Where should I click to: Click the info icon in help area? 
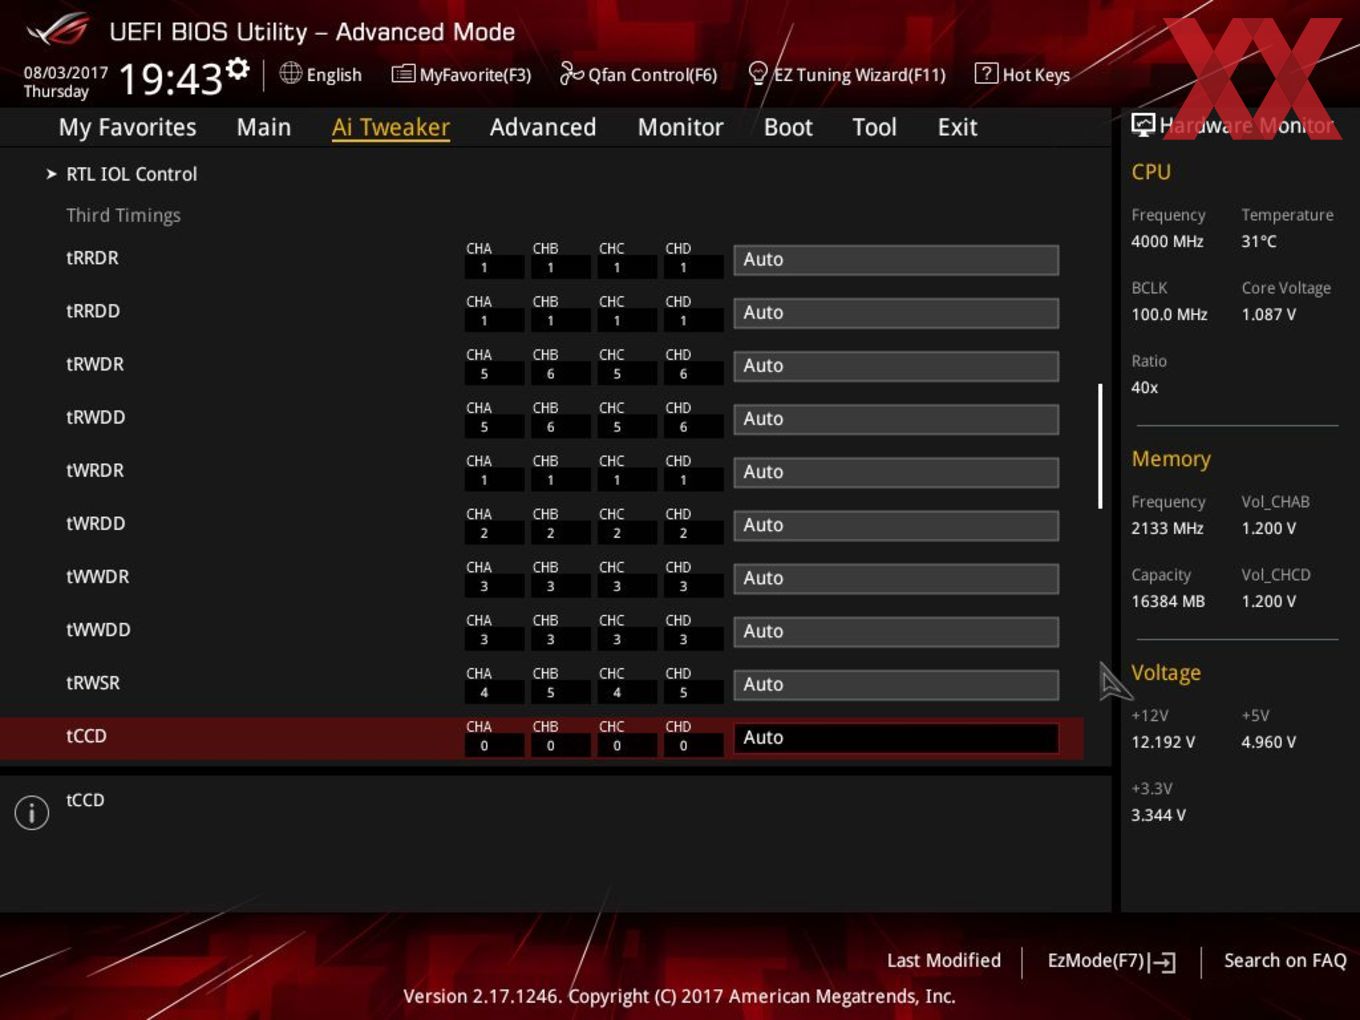point(32,812)
